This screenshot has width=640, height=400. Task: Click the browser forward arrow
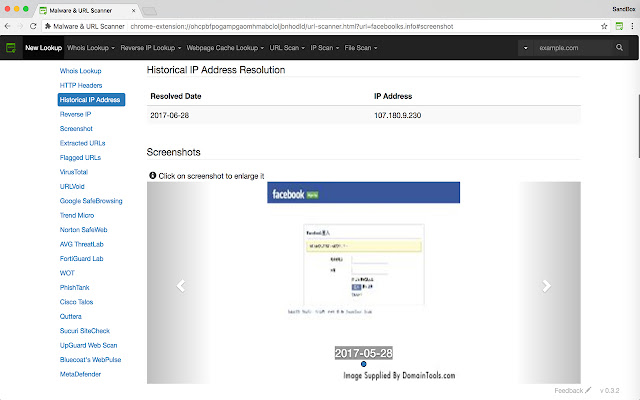tap(20, 27)
